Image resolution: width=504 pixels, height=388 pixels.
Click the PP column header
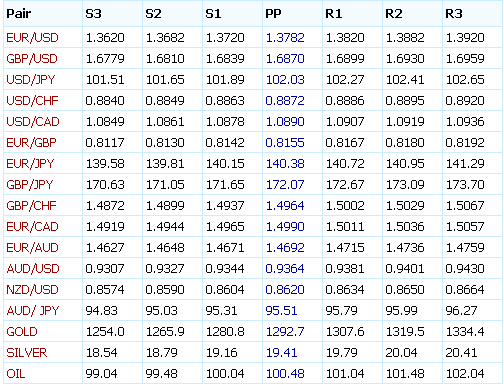[273, 14]
